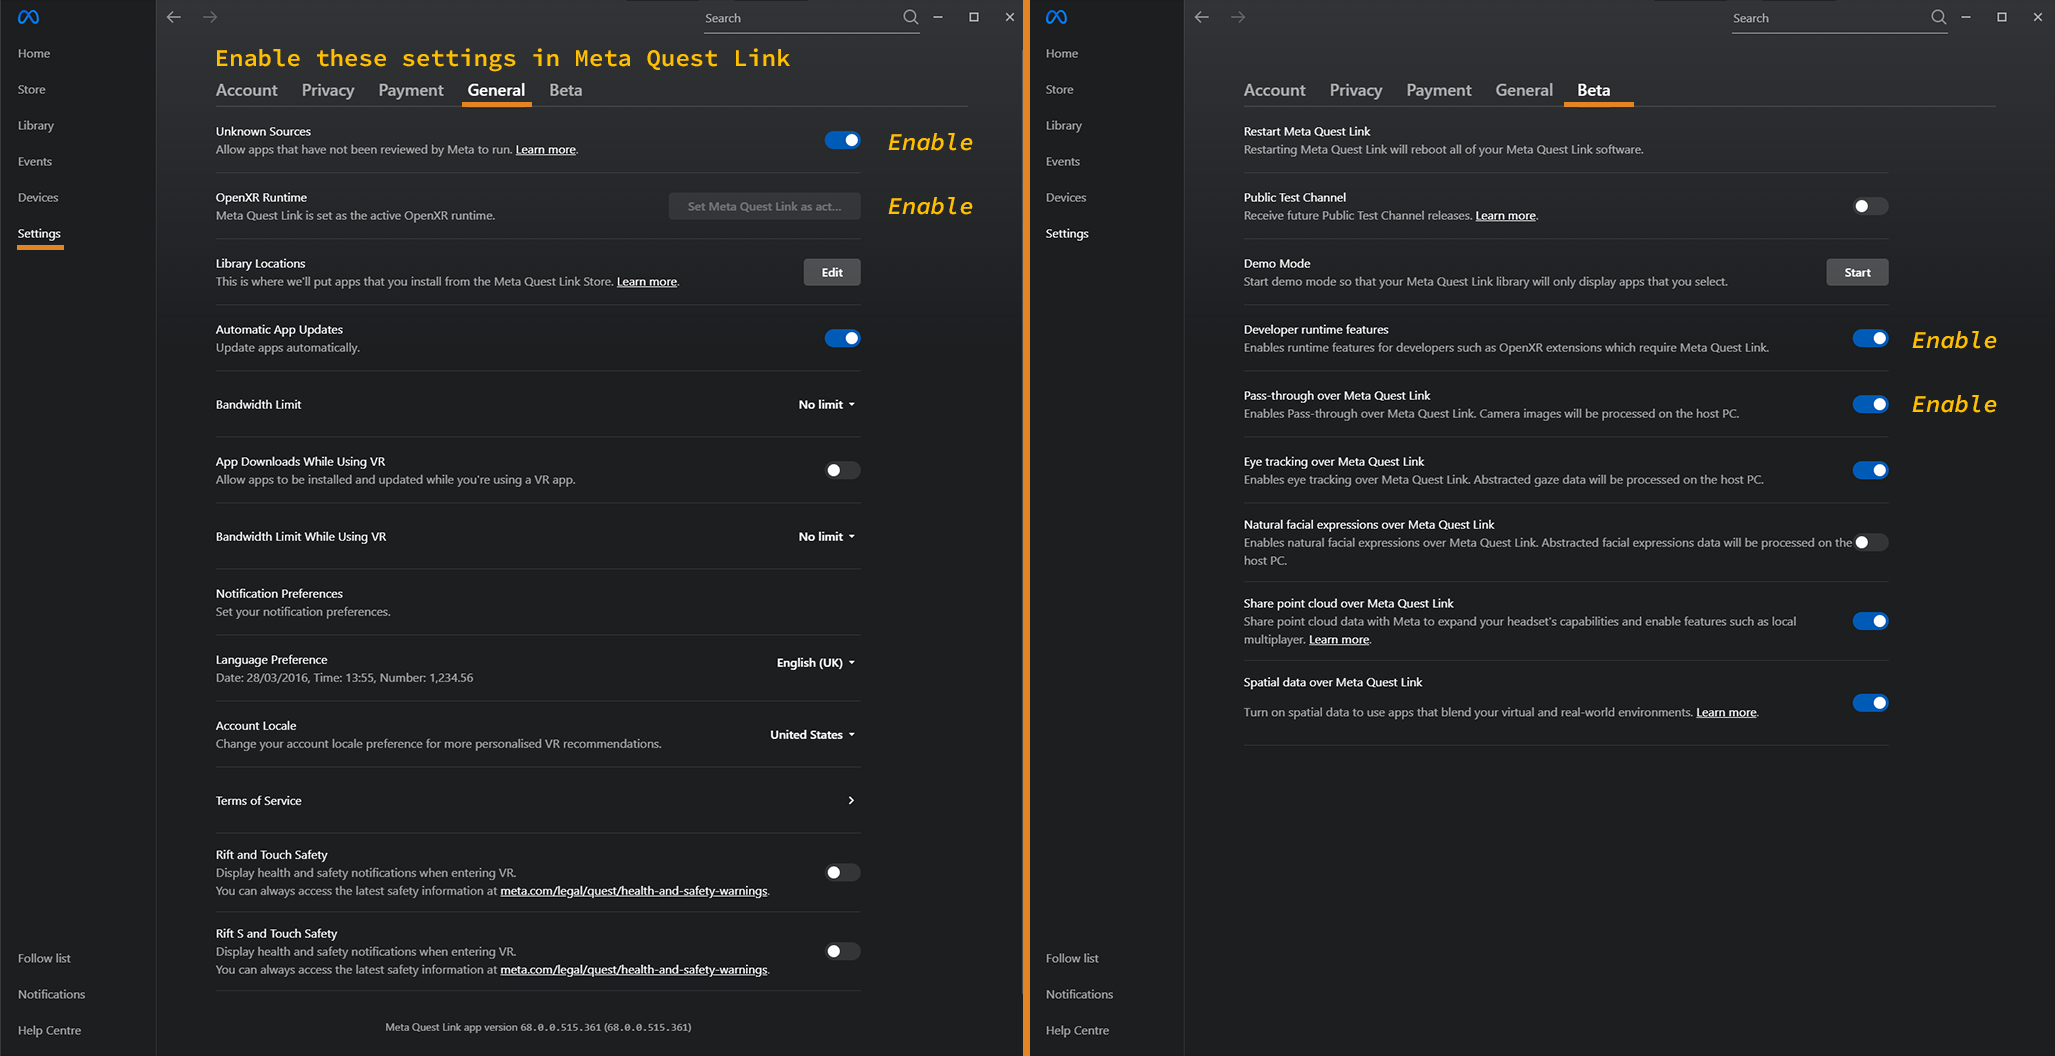Screen dimensions: 2055x1056
Task: Toggle Share point cloud switch
Action: tap(1870, 621)
